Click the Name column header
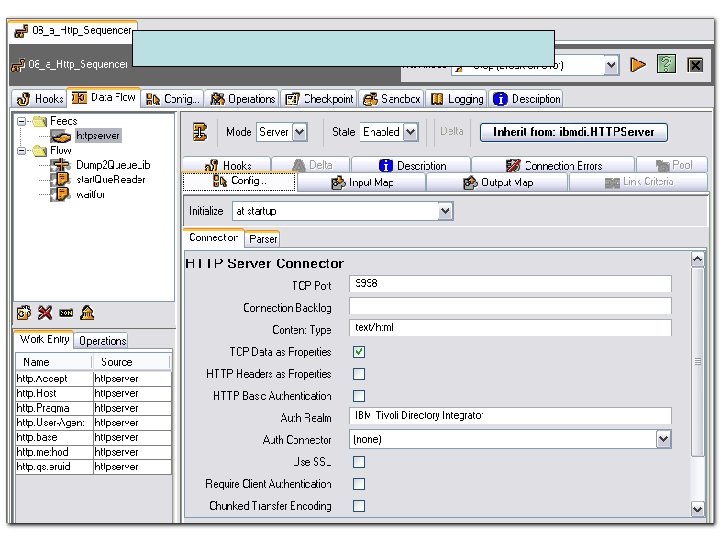This screenshot has height=540, width=720. pyautogui.click(x=54, y=362)
